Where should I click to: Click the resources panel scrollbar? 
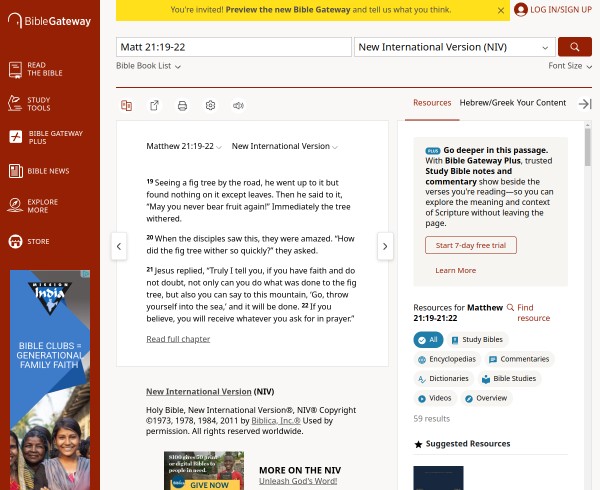(x=588, y=147)
